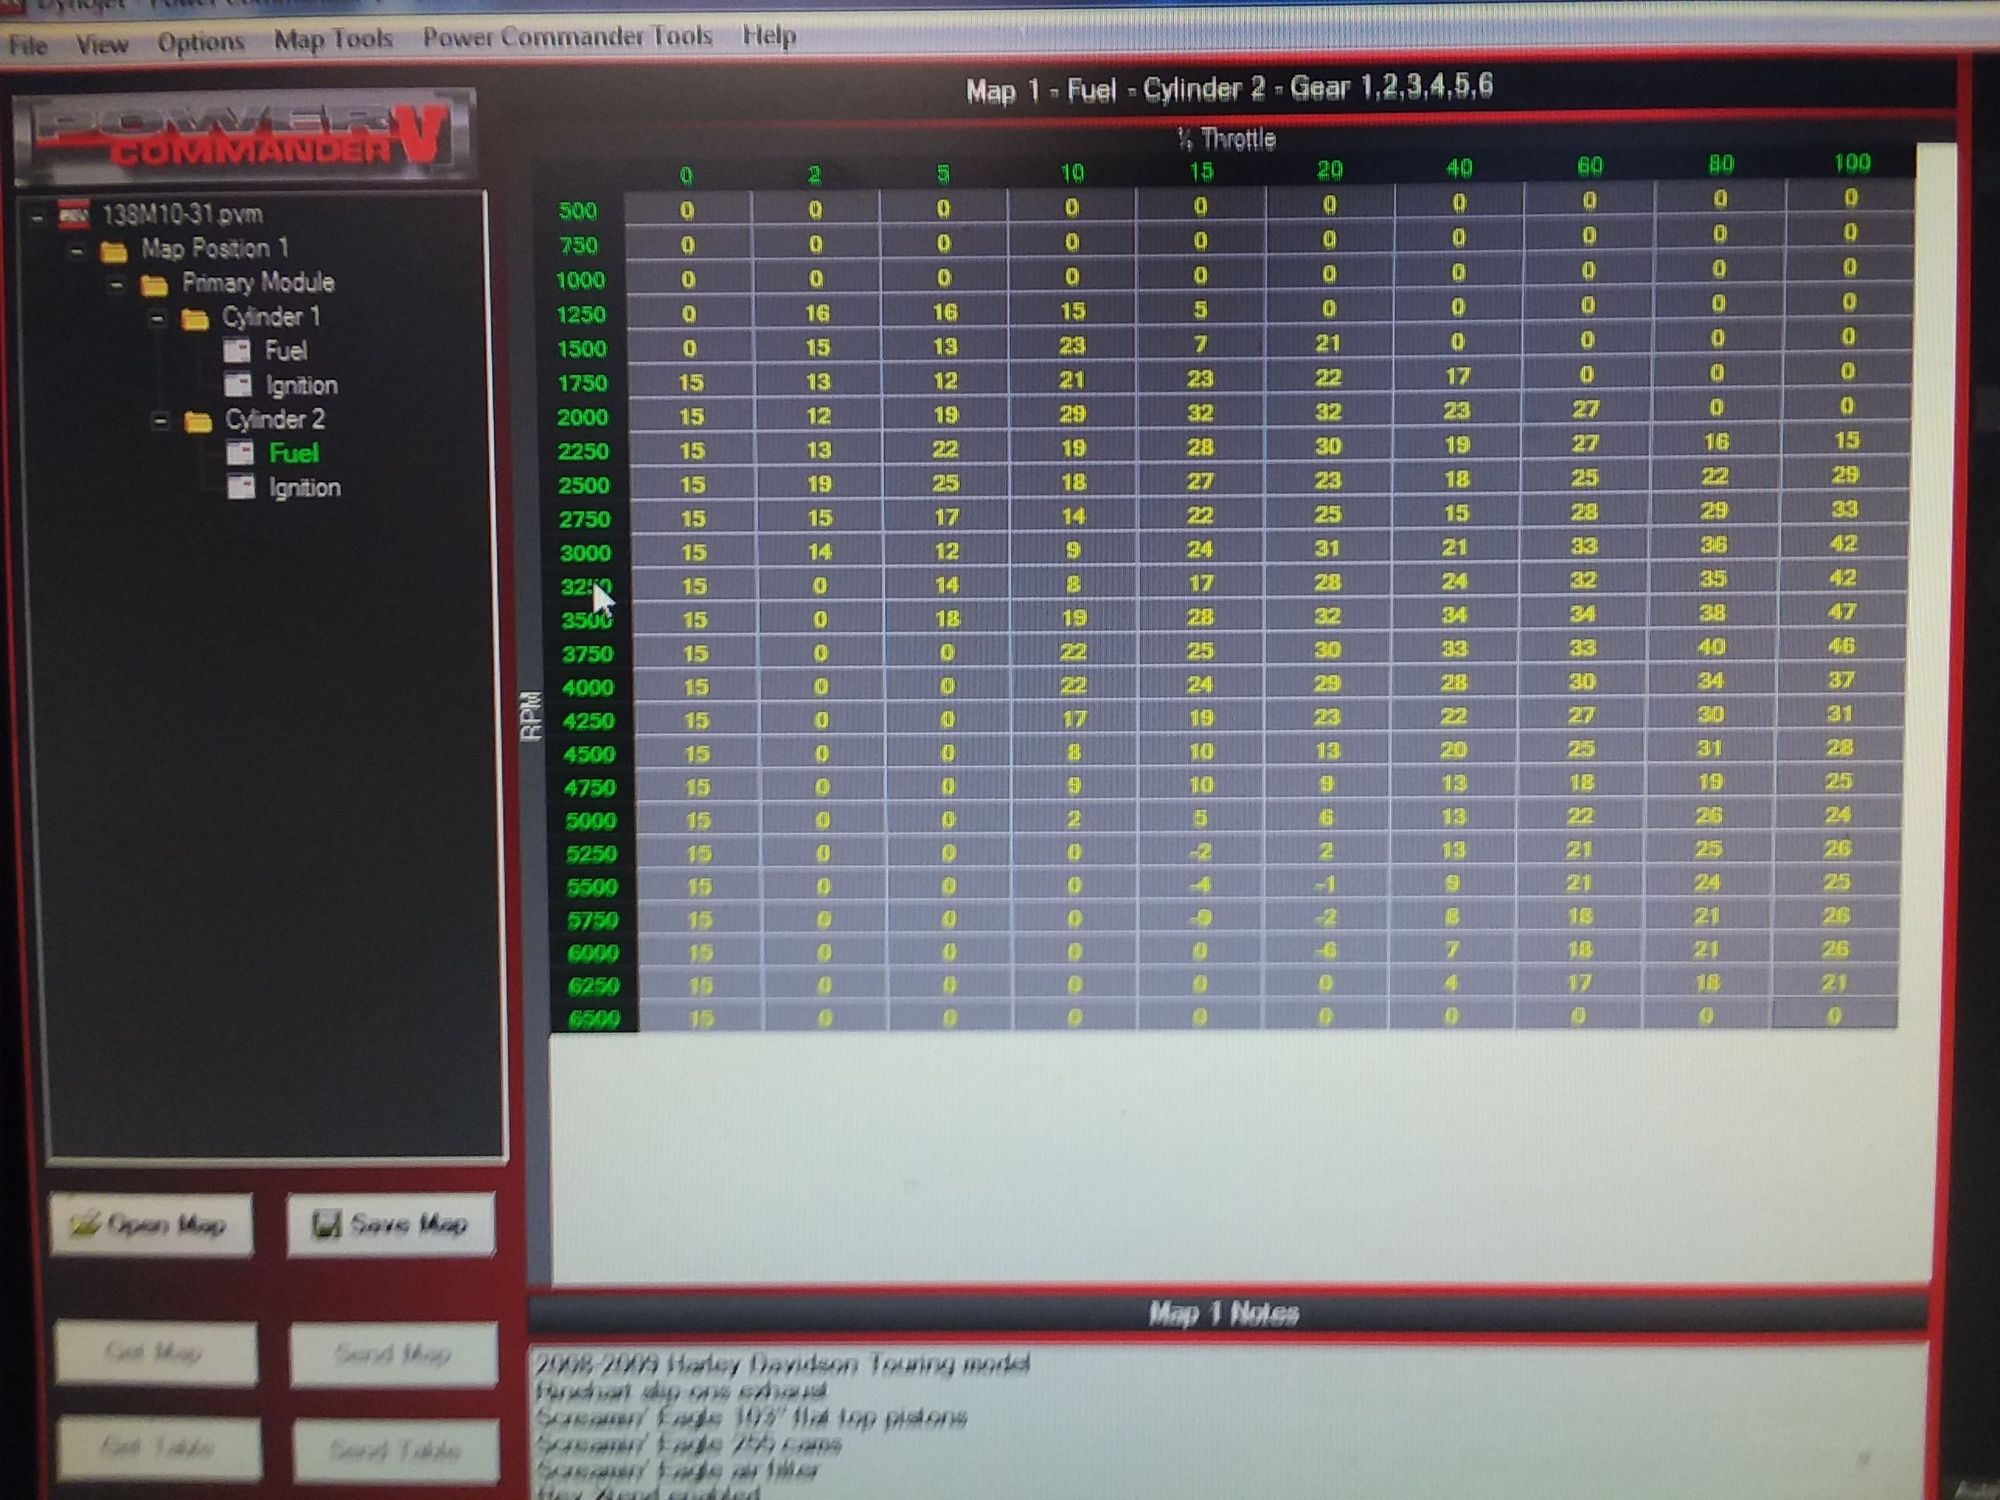
Task: Click the Cylinder 1 Ignition table icon
Action: pyautogui.click(x=238, y=385)
